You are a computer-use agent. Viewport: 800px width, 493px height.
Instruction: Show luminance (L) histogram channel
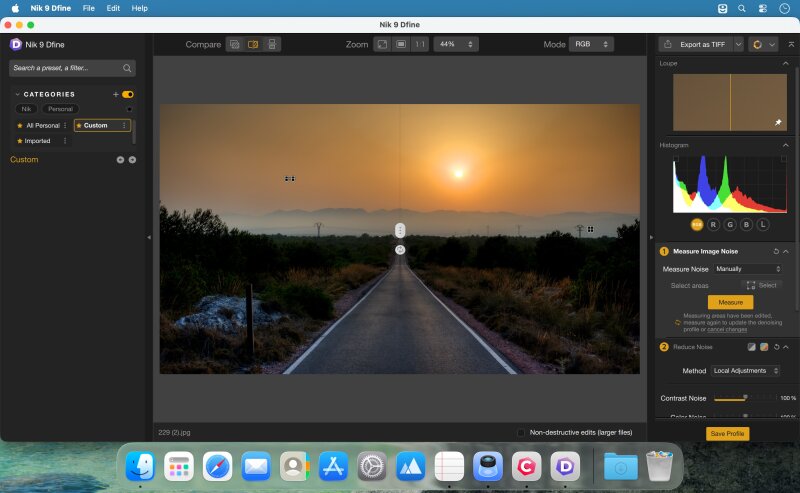tap(763, 225)
